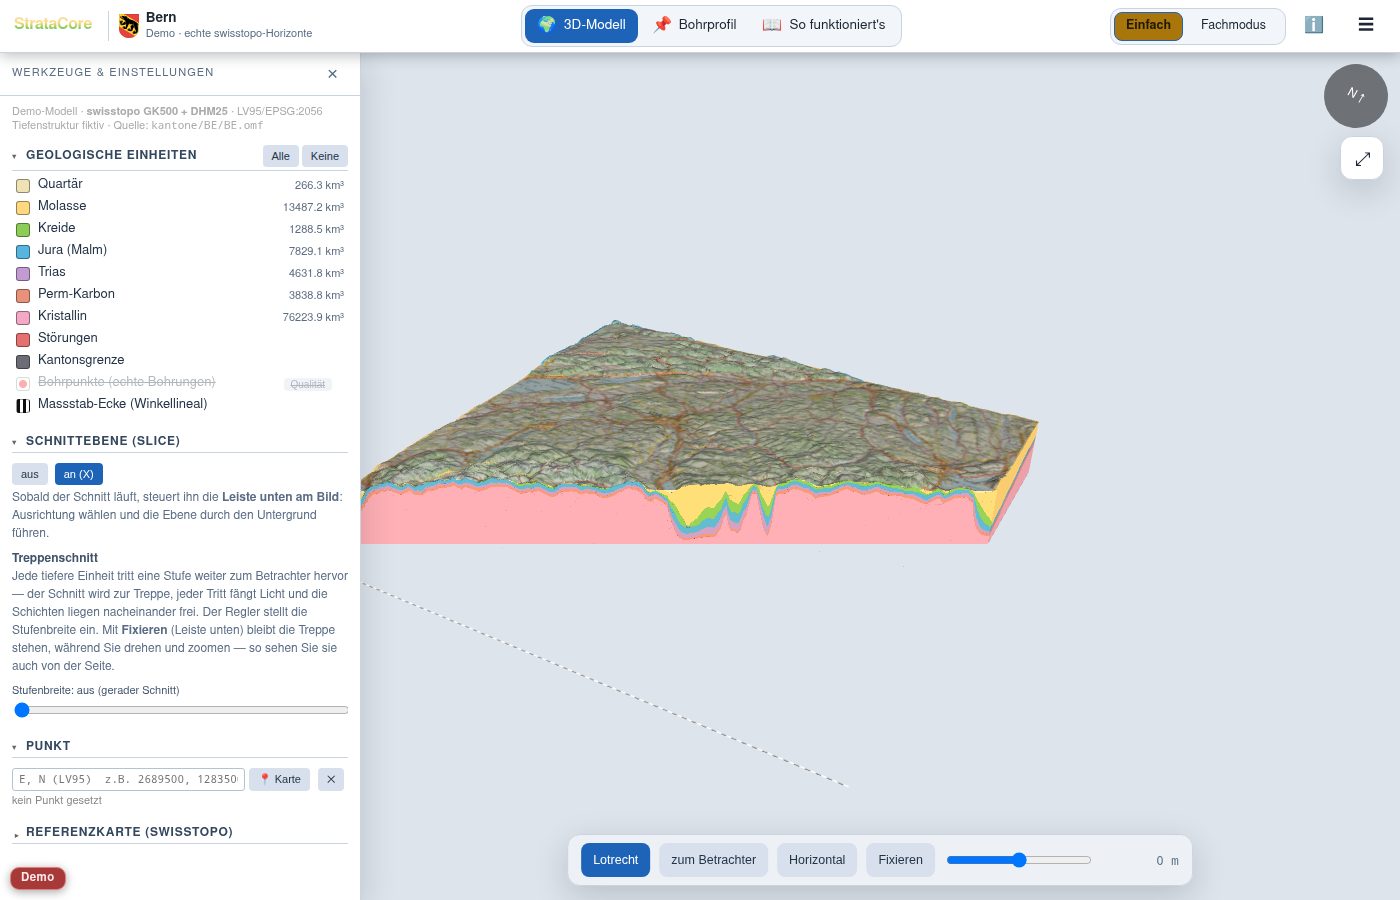1400x900 pixels.
Task: Click the Fixieren button
Action: (x=901, y=860)
